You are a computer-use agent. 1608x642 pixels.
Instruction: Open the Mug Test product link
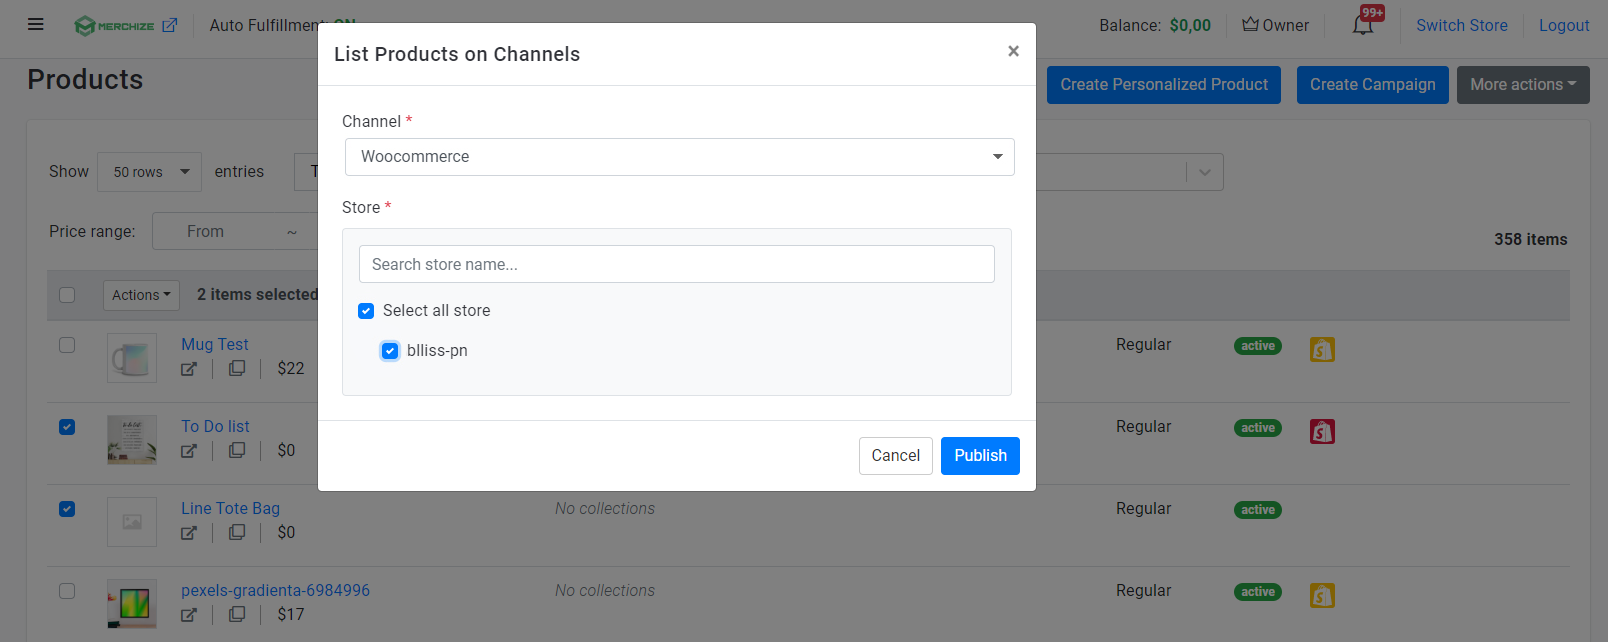(x=215, y=344)
